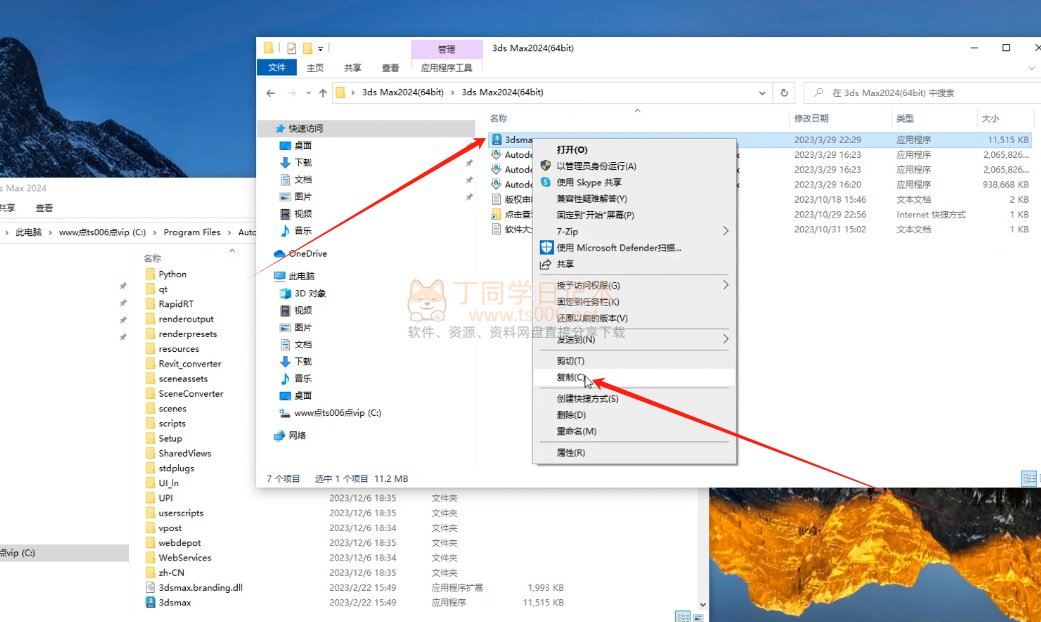Choose 打开(O) from the context menu
This screenshot has width=1041, height=622.
(635, 150)
